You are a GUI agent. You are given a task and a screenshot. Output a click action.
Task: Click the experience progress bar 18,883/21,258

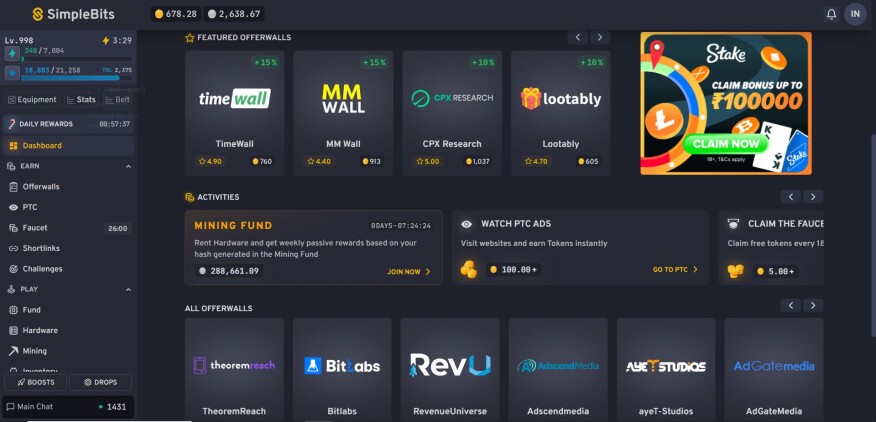coord(77,78)
